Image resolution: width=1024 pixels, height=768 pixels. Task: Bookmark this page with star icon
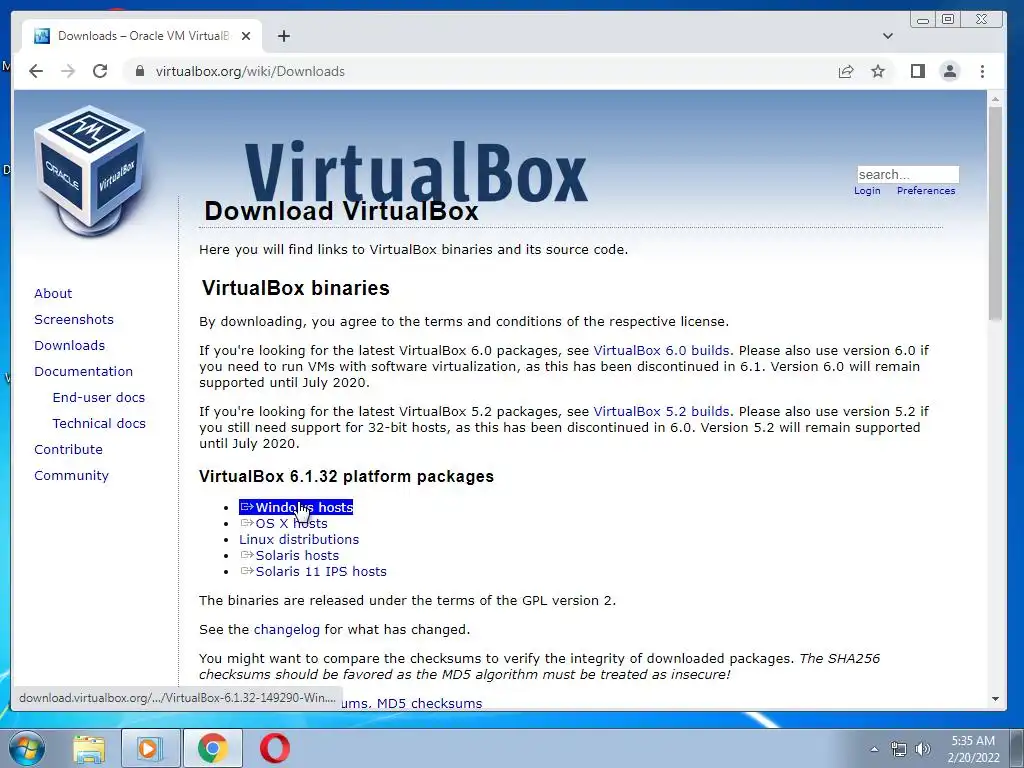click(x=878, y=71)
